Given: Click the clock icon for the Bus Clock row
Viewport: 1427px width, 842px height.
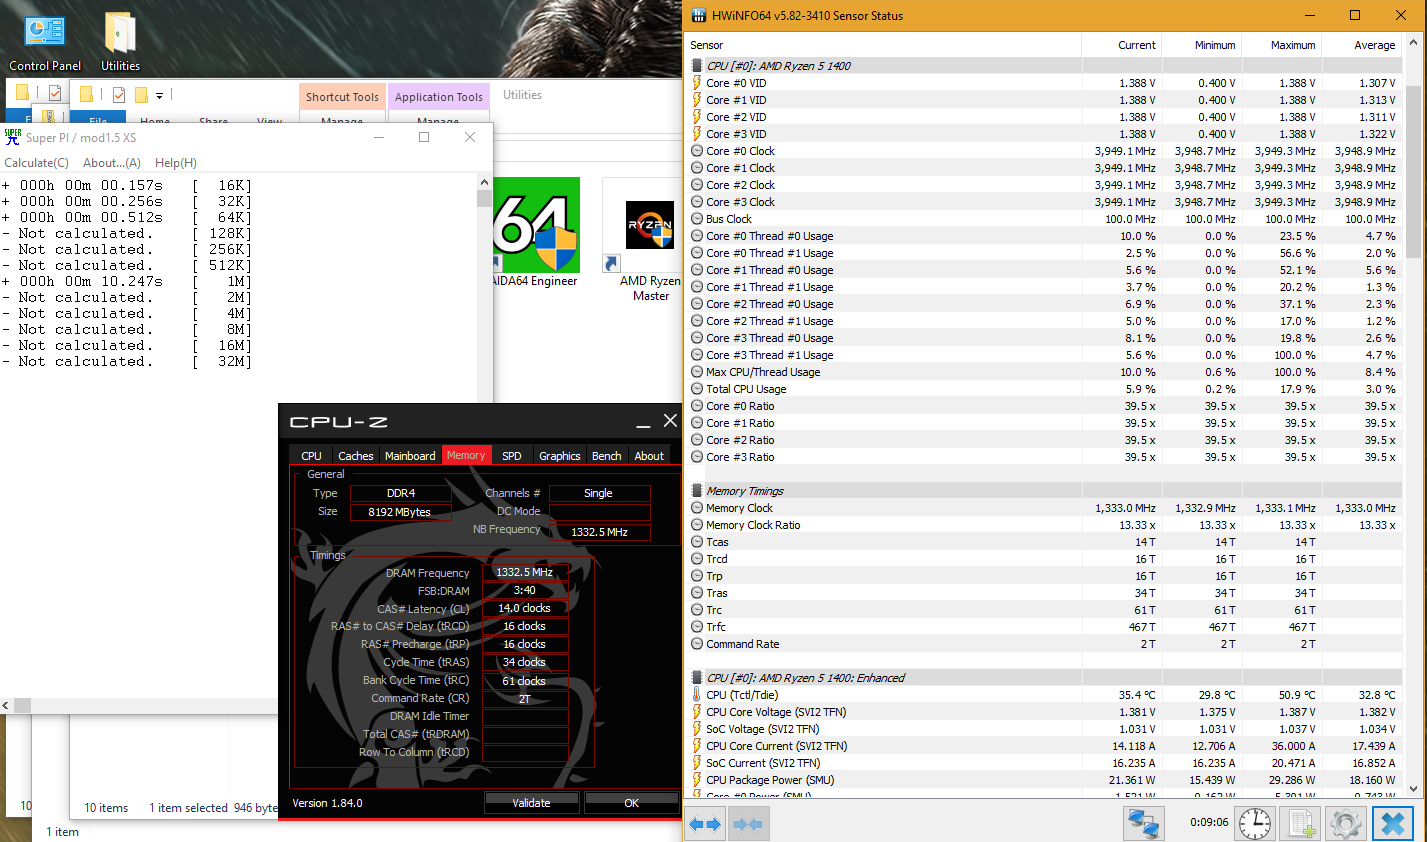Looking at the screenshot, I should coord(697,219).
